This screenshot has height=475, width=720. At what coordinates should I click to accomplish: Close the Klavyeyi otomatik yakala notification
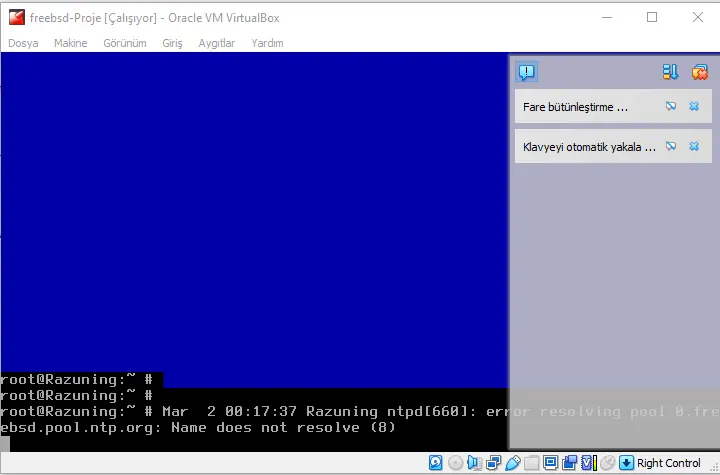click(694, 147)
